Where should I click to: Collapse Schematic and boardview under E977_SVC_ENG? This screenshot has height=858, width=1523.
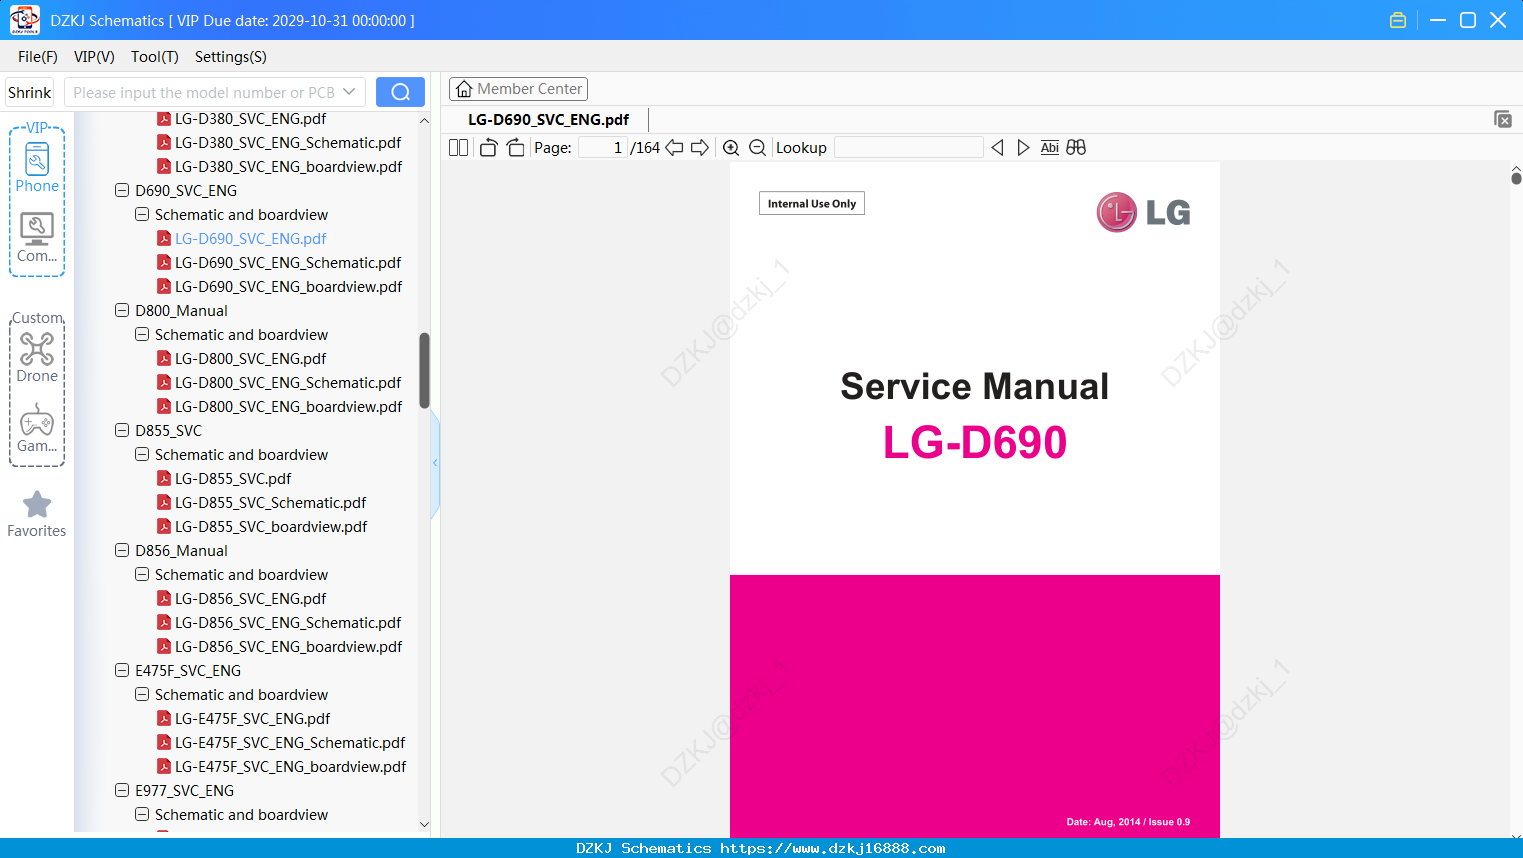click(x=142, y=814)
